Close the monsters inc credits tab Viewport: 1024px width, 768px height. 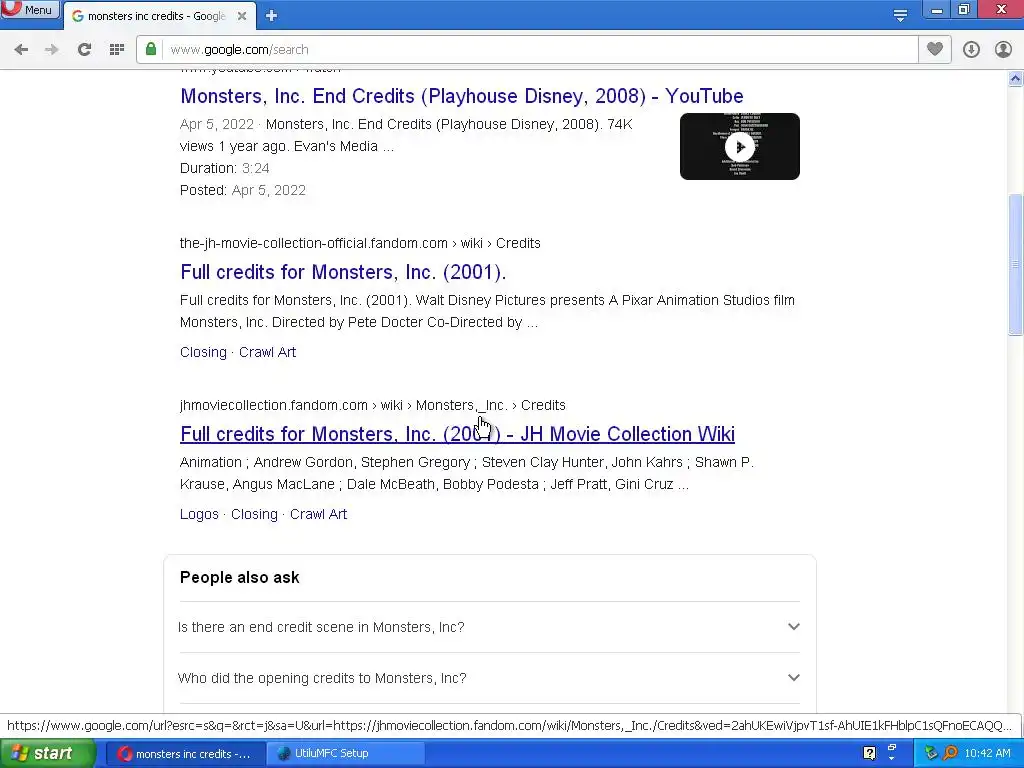[x=242, y=16]
